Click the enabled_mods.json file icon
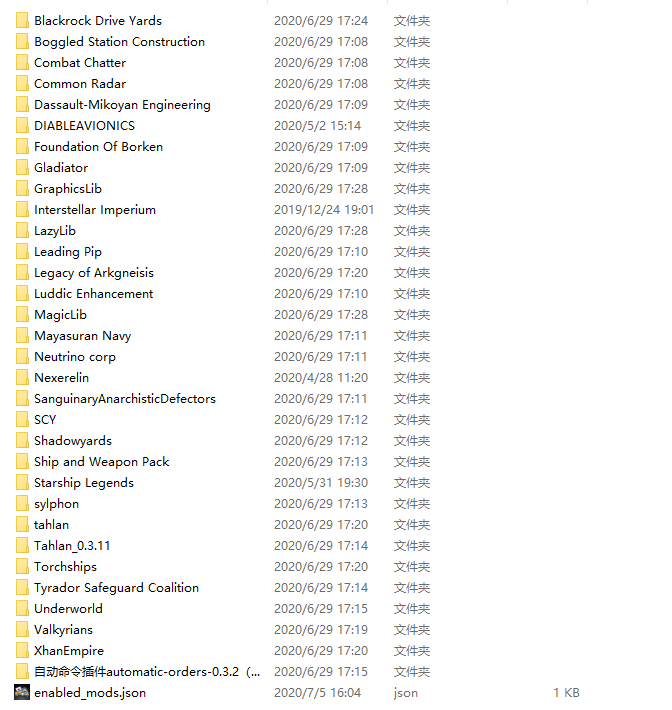This screenshot has width=672, height=710. [x=22, y=692]
